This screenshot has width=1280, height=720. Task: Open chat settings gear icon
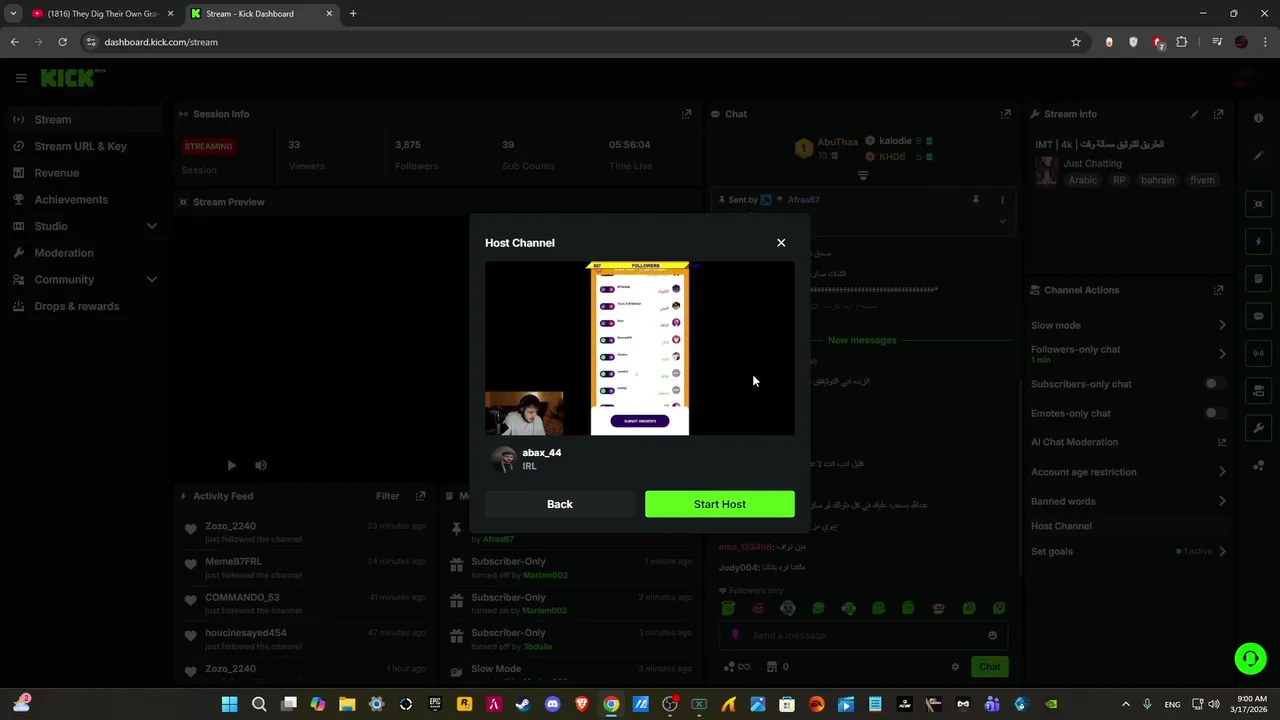point(955,667)
